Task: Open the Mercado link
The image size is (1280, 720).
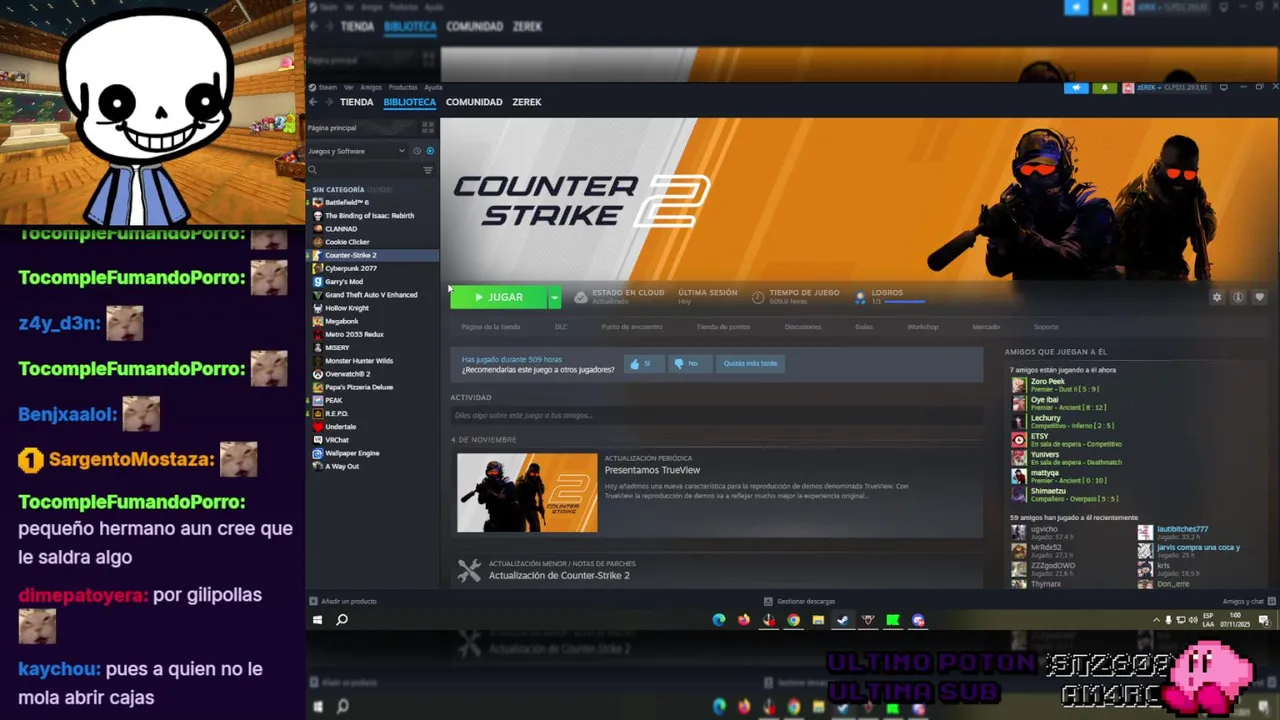Action: click(986, 327)
